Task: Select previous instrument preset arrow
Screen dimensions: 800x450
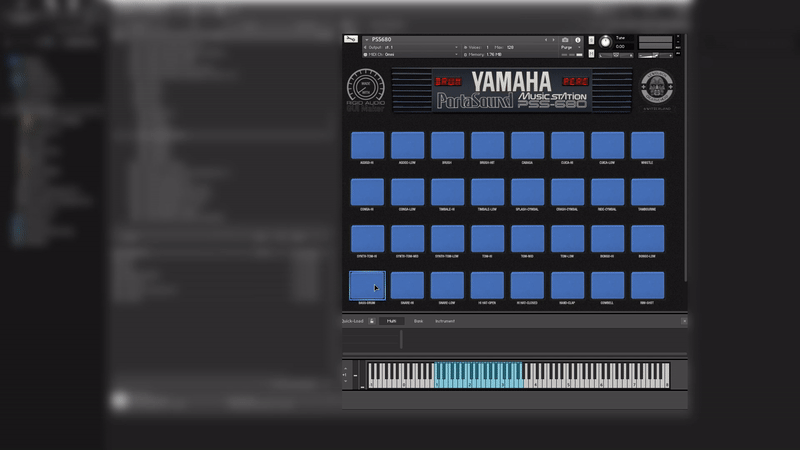Action: coord(546,40)
